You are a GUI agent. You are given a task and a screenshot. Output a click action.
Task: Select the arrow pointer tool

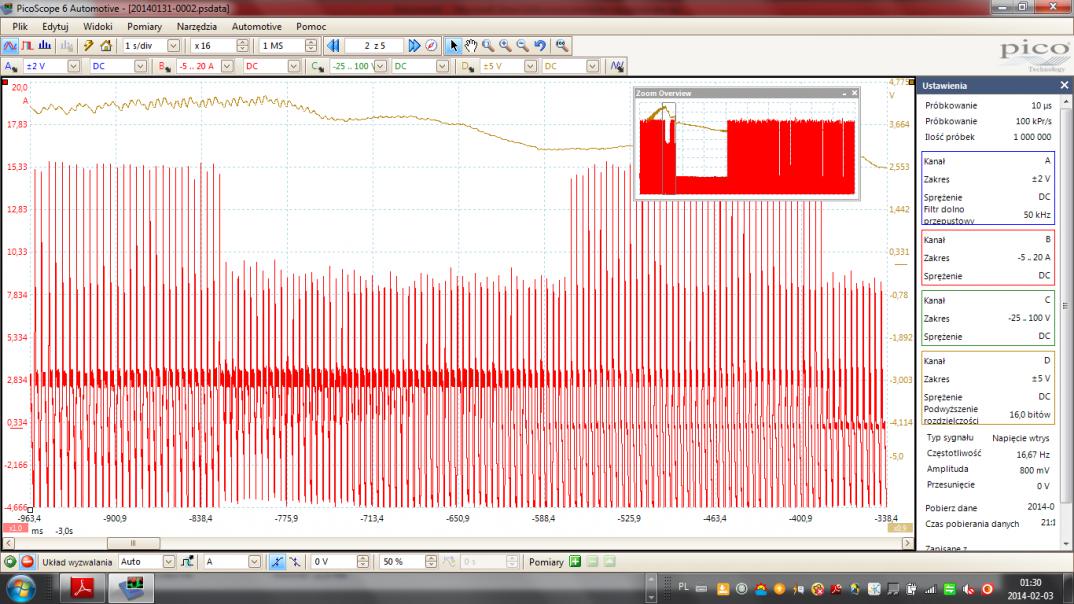pos(454,45)
